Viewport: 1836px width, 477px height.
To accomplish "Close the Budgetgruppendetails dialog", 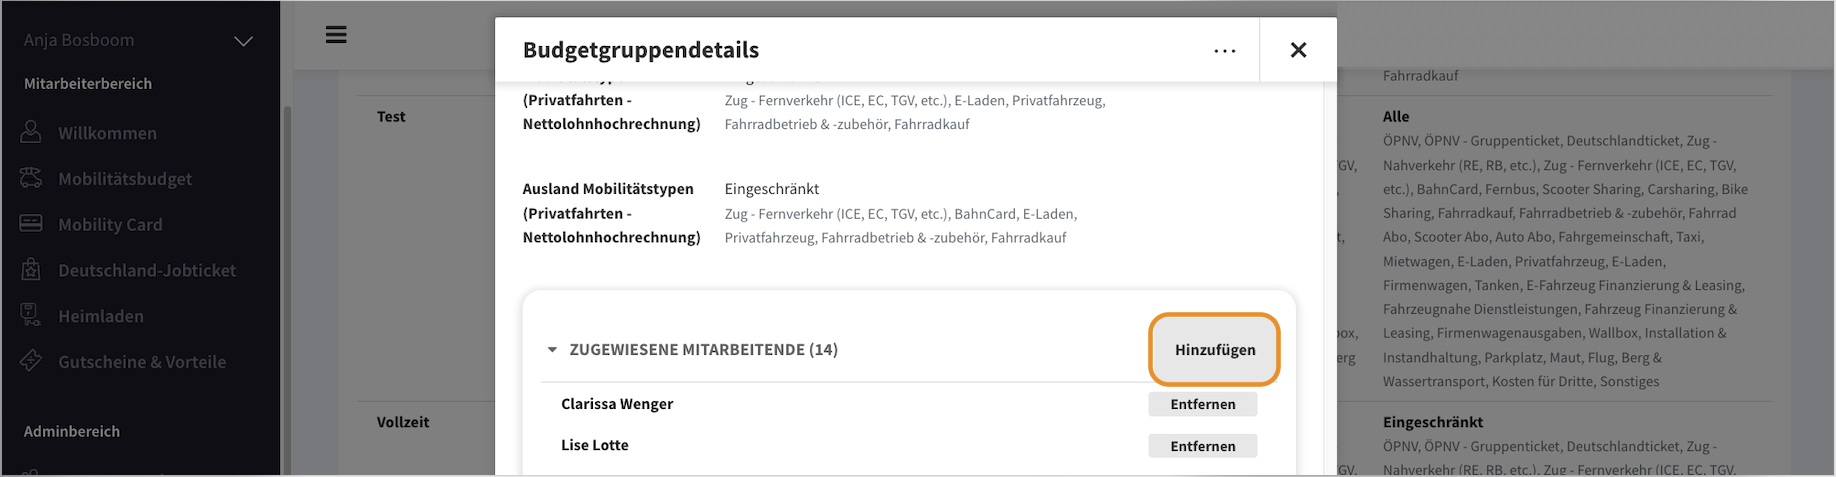I will click(1298, 50).
